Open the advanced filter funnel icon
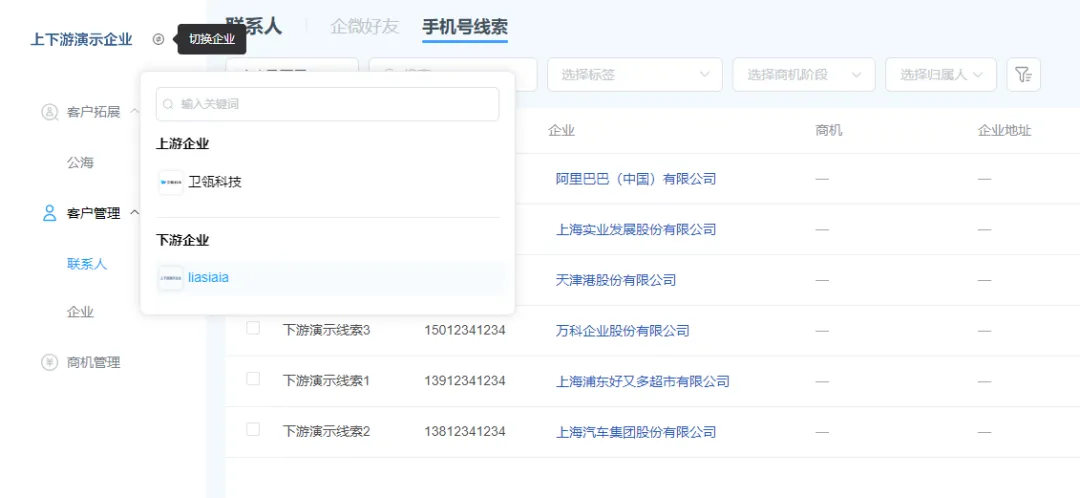Image resolution: width=1080 pixels, height=498 pixels. pyautogui.click(x=1023, y=75)
